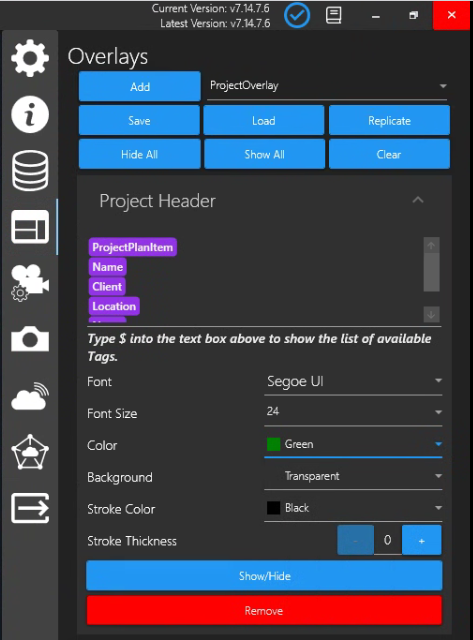Open the ProjectOverlay dropdown
This screenshot has height=640, width=473.
tap(327, 86)
